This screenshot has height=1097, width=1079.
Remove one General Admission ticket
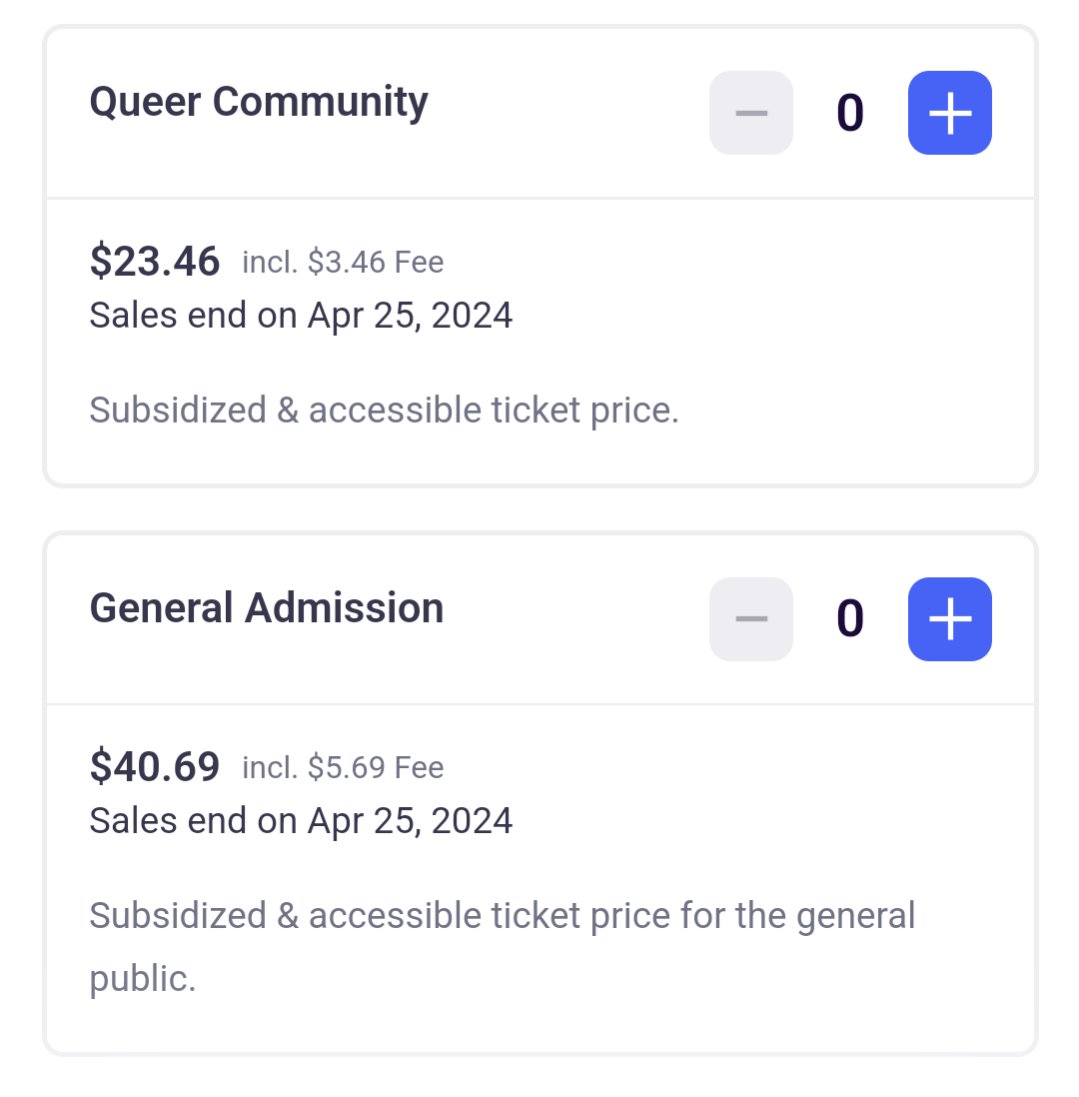tap(751, 619)
